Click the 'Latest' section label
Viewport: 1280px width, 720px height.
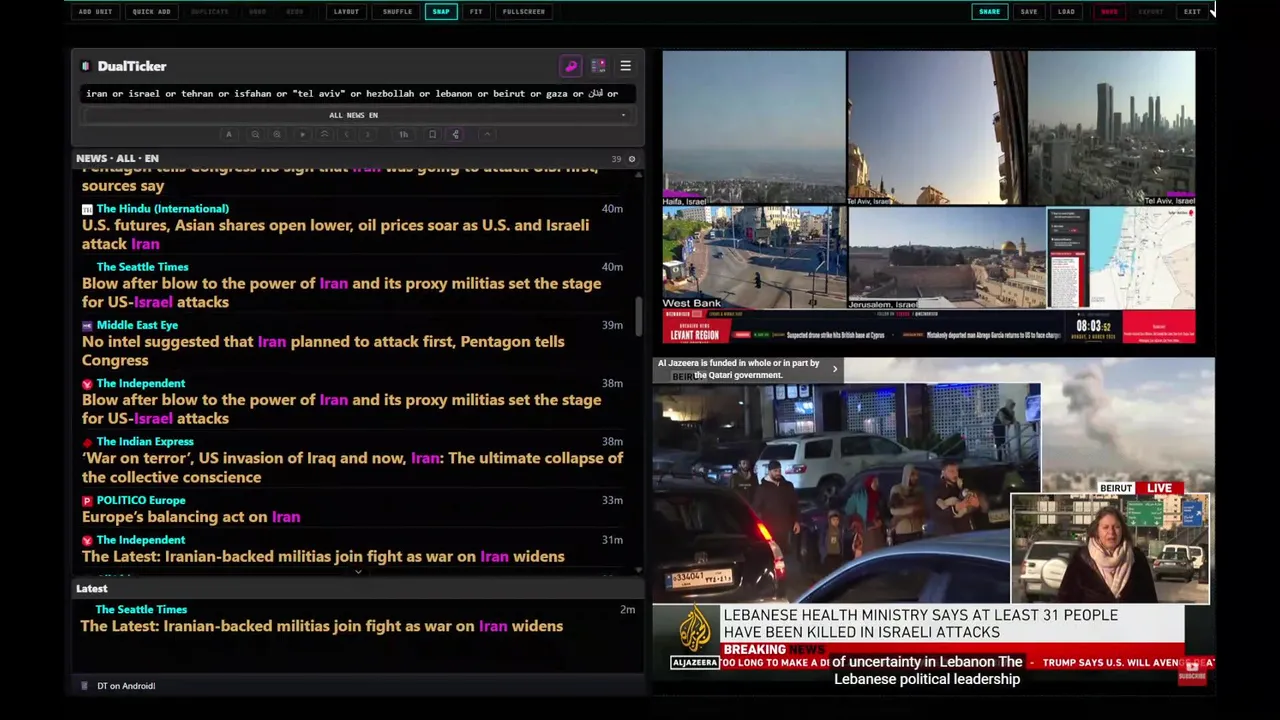point(91,589)
